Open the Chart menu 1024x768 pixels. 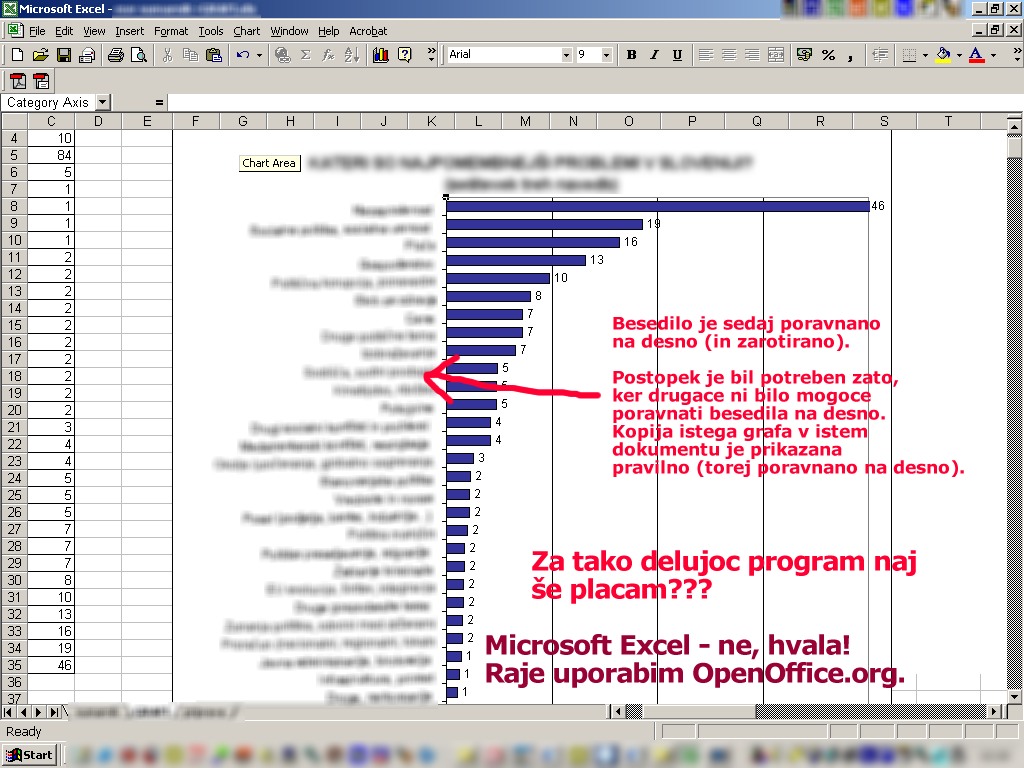click(x=246, y=31)
